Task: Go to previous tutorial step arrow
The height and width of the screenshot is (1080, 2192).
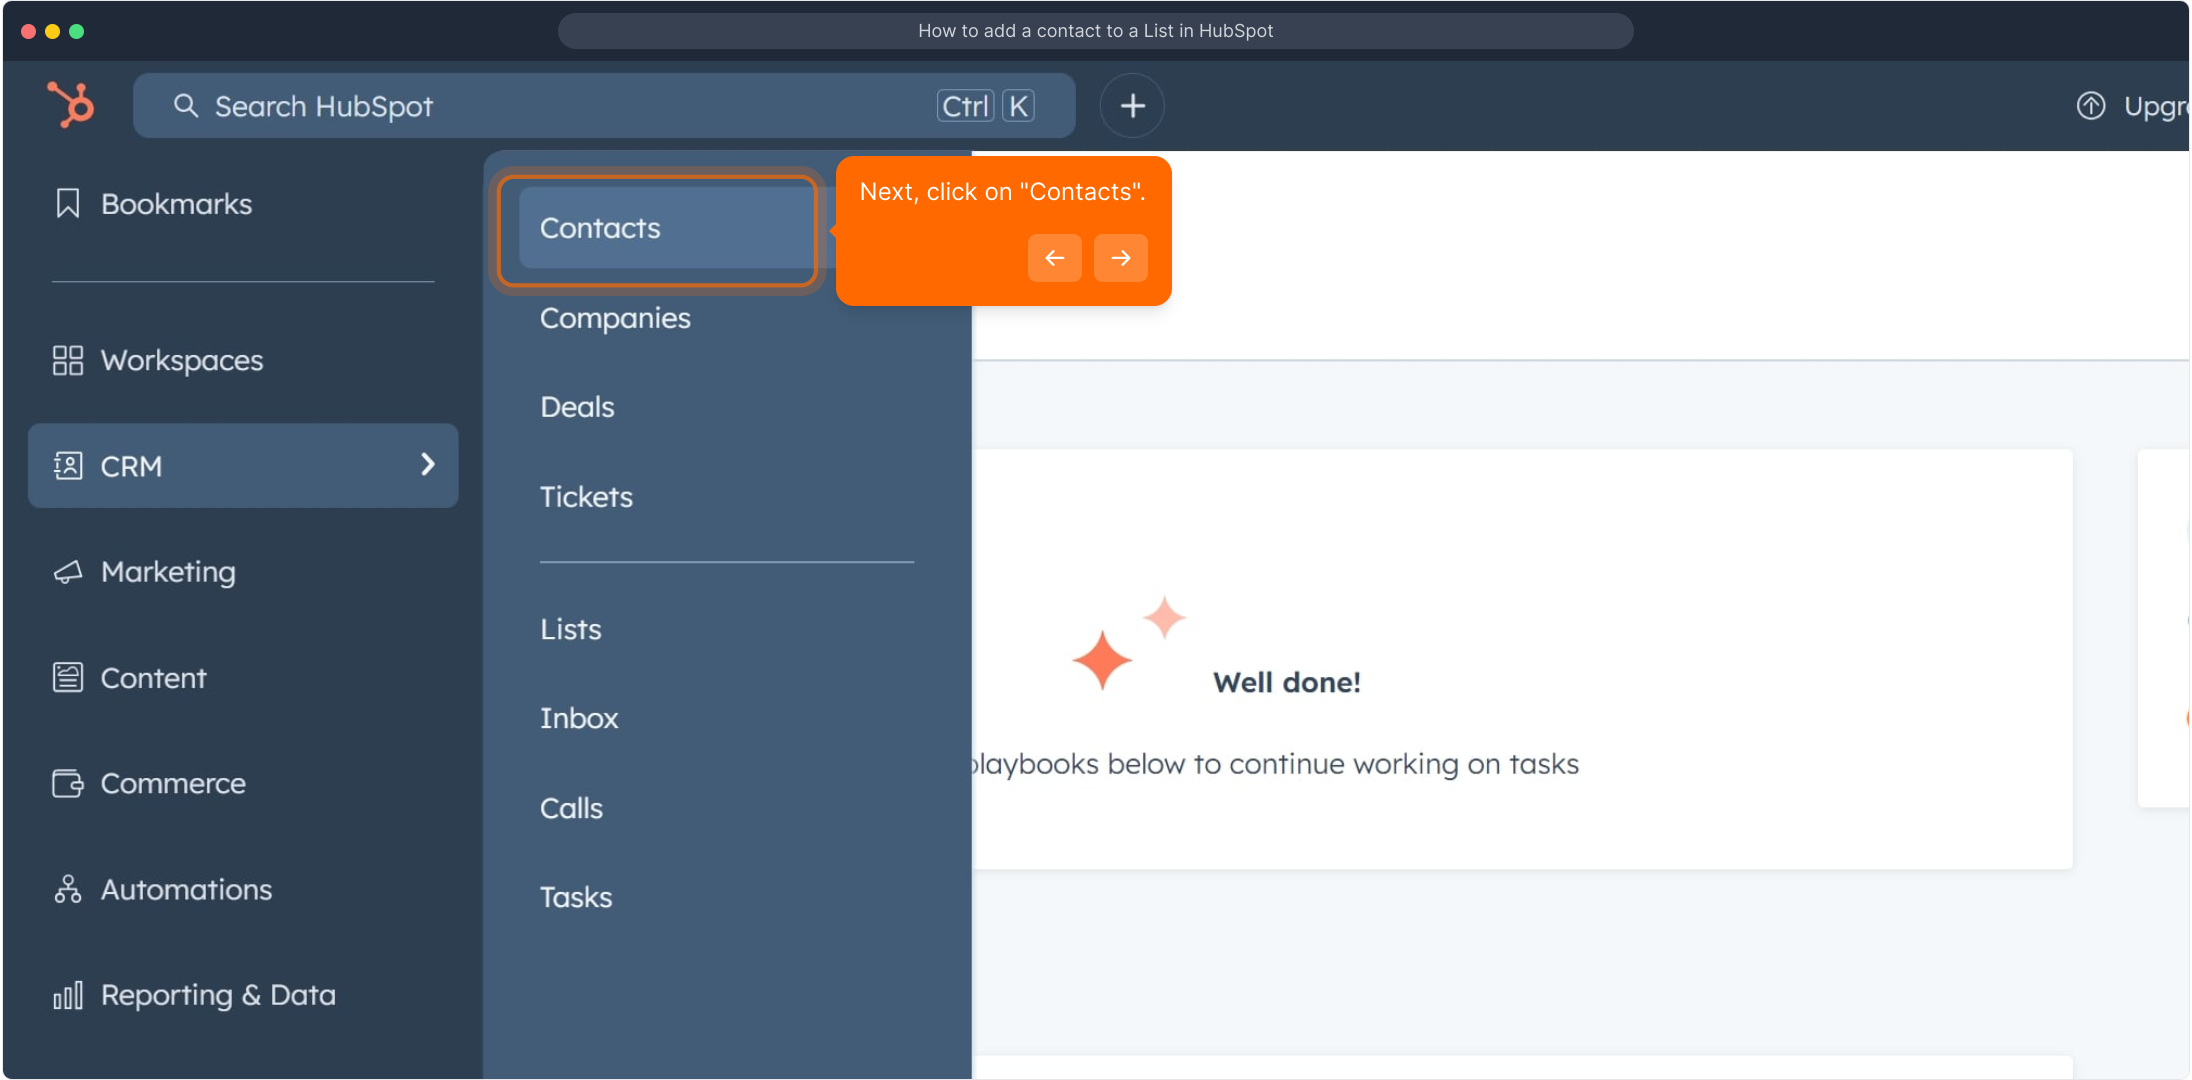Action: point(1054,258)
